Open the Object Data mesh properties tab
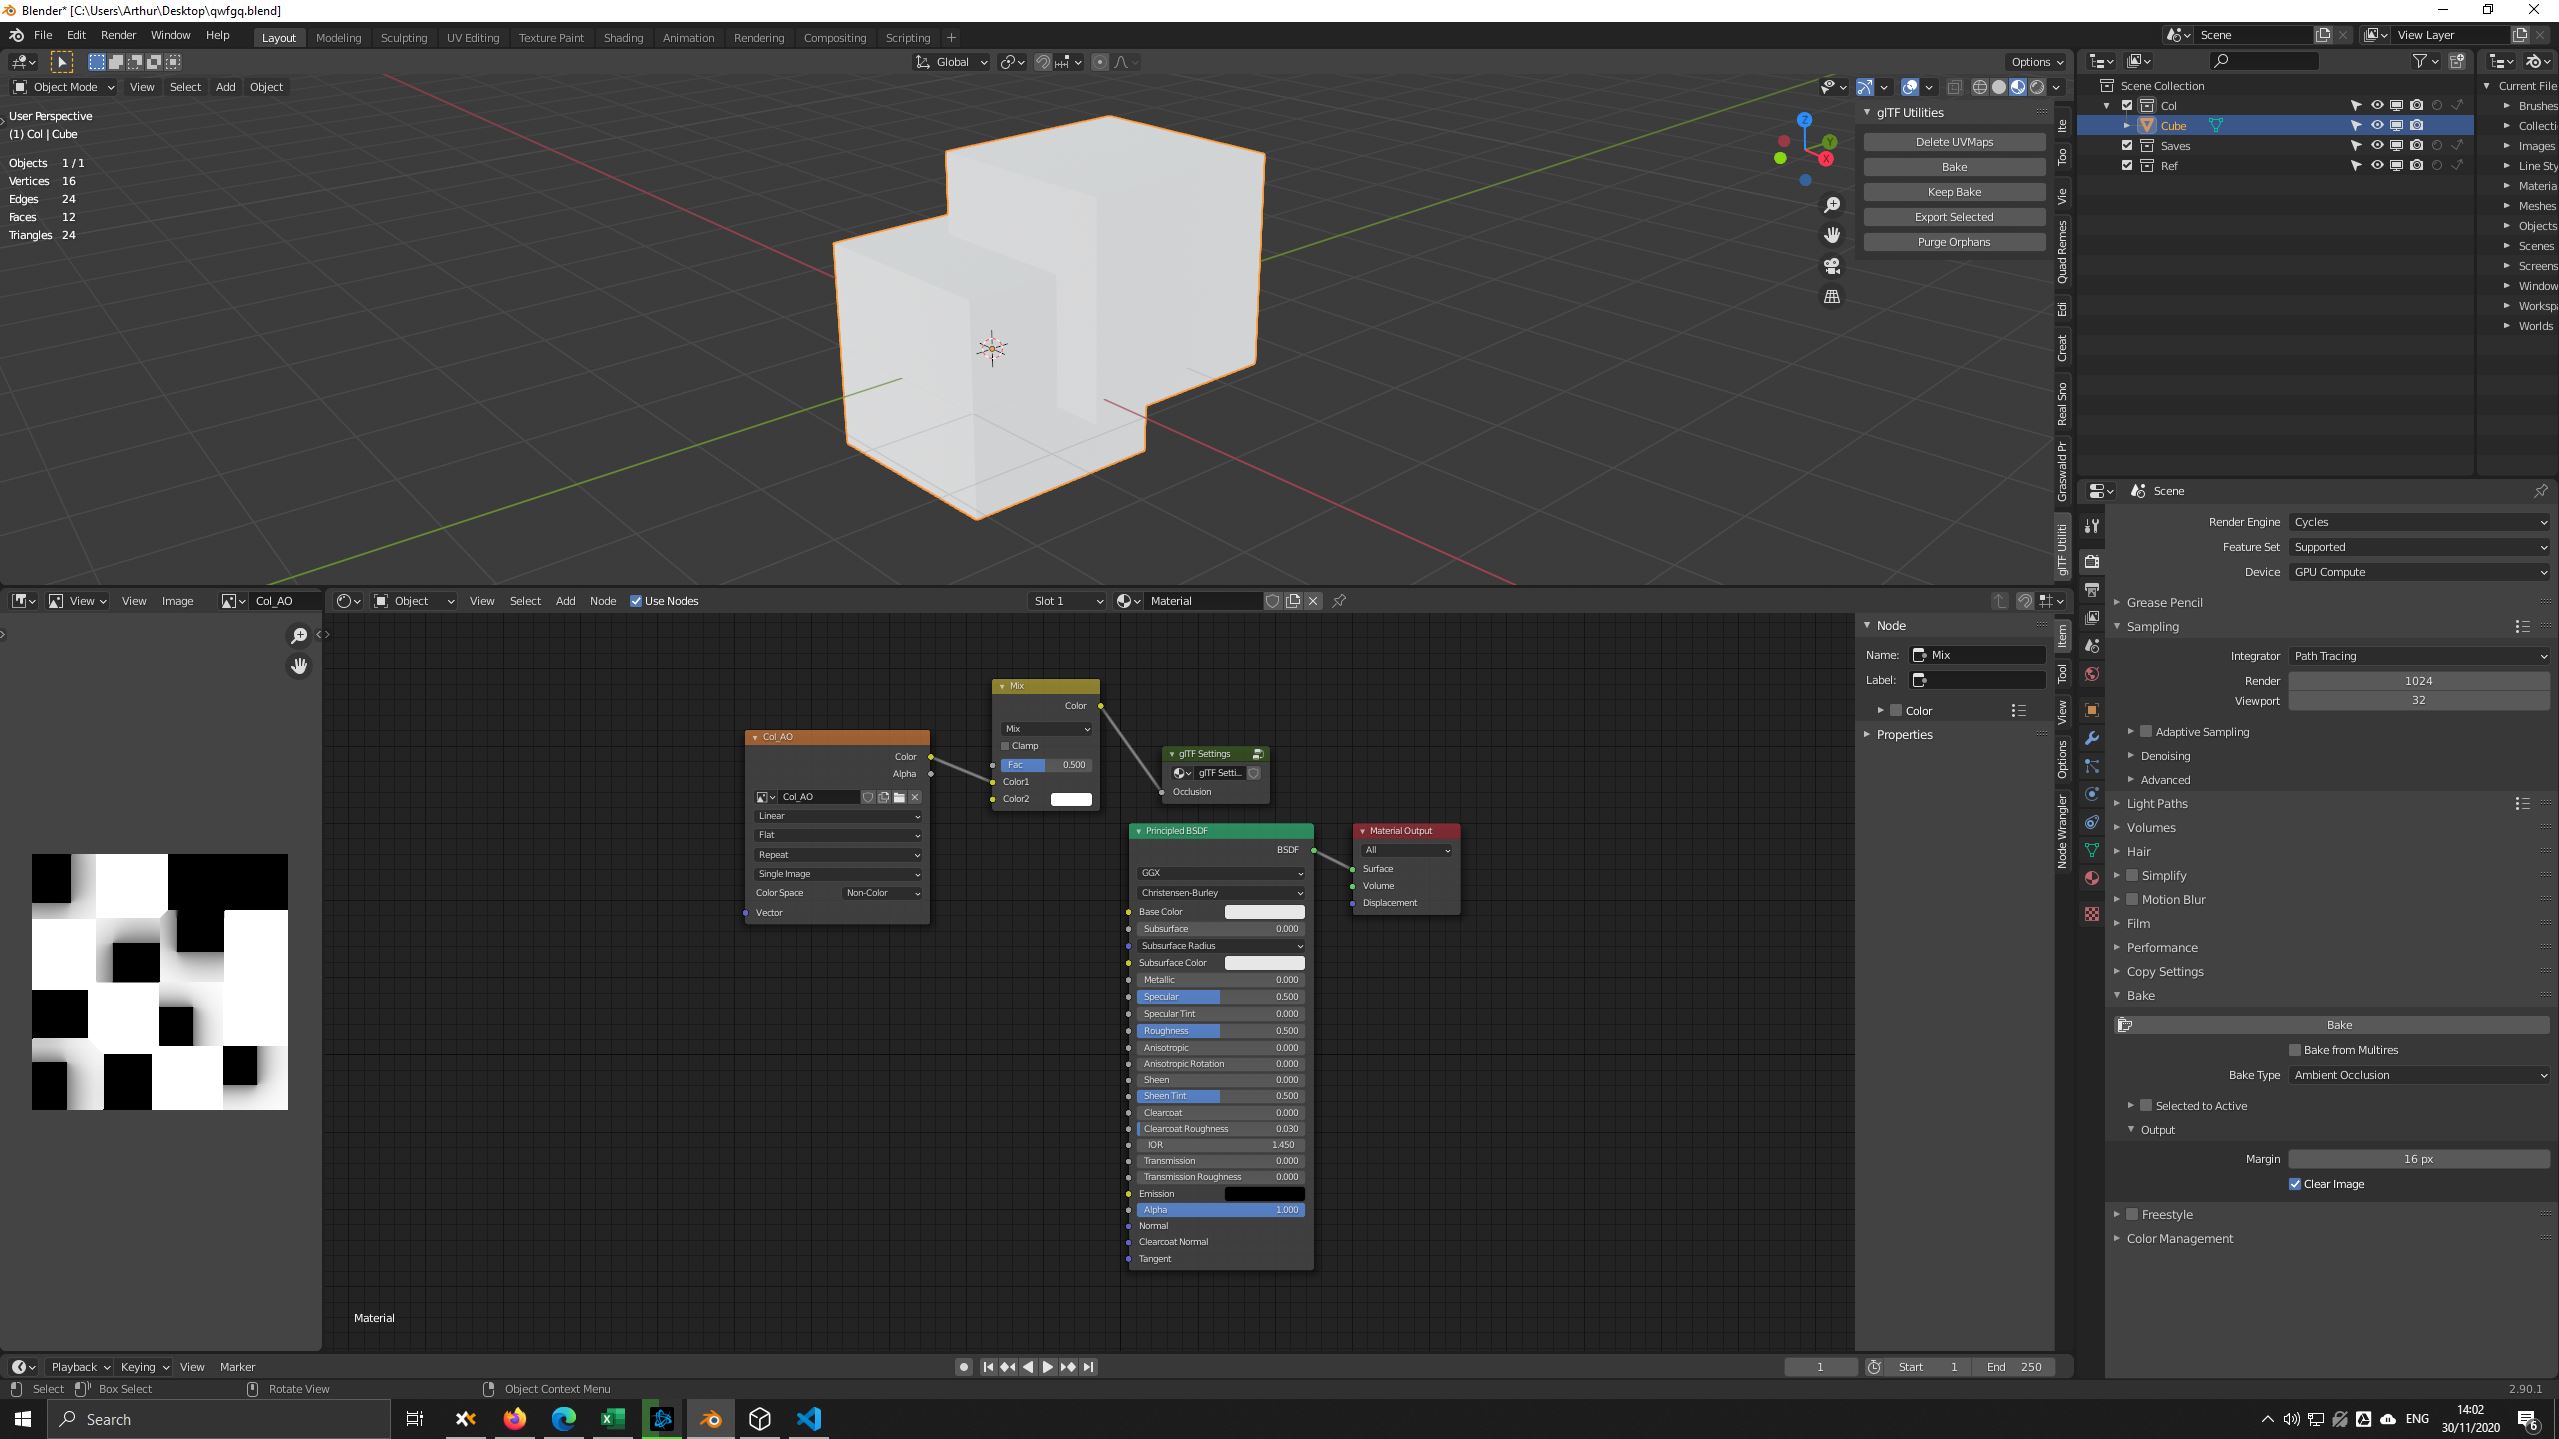The width and height of the screenshot is (2559, 1439). (2091, 850)
